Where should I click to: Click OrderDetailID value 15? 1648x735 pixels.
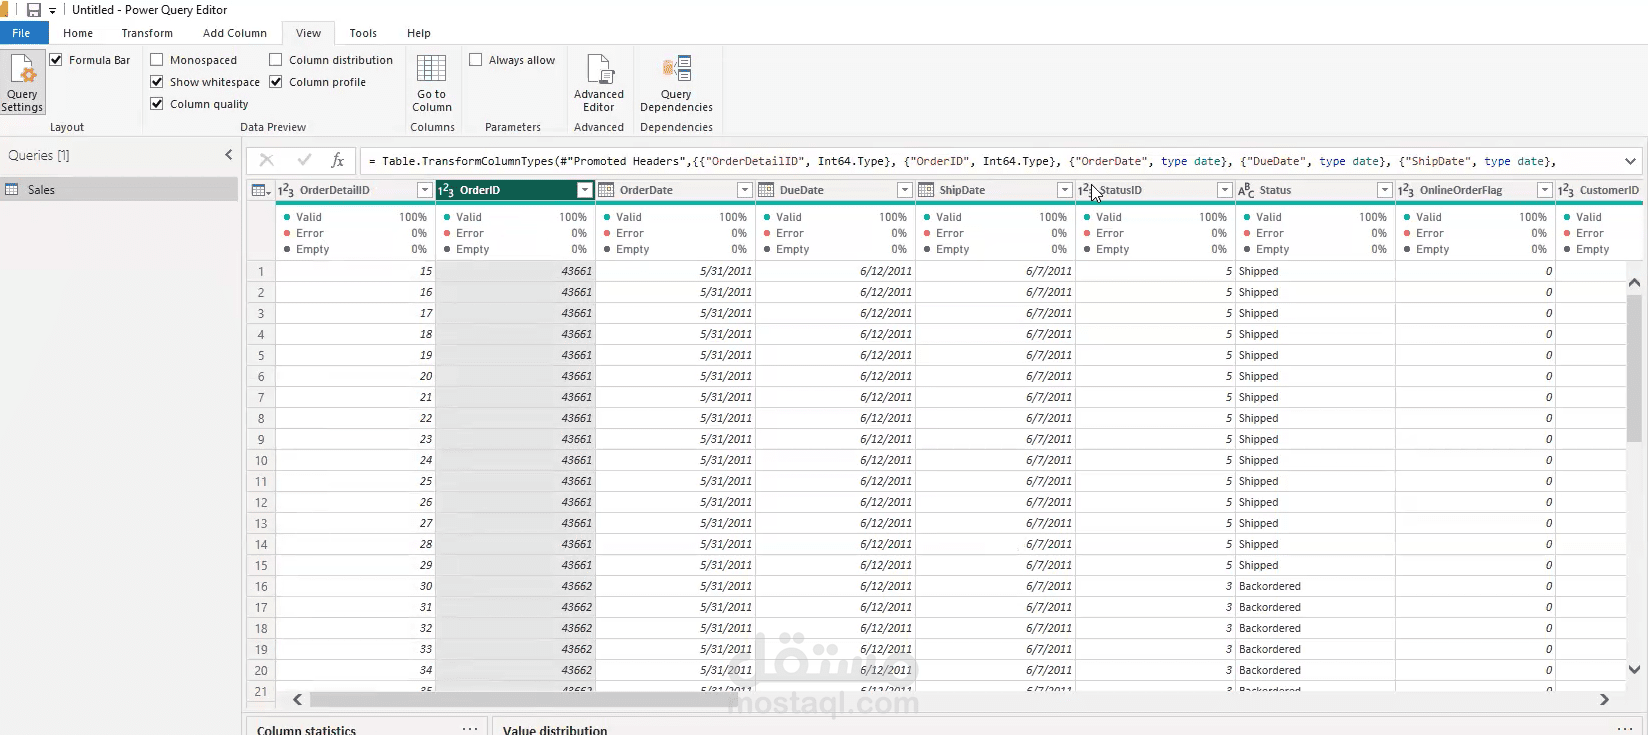(x=355, y=271)
